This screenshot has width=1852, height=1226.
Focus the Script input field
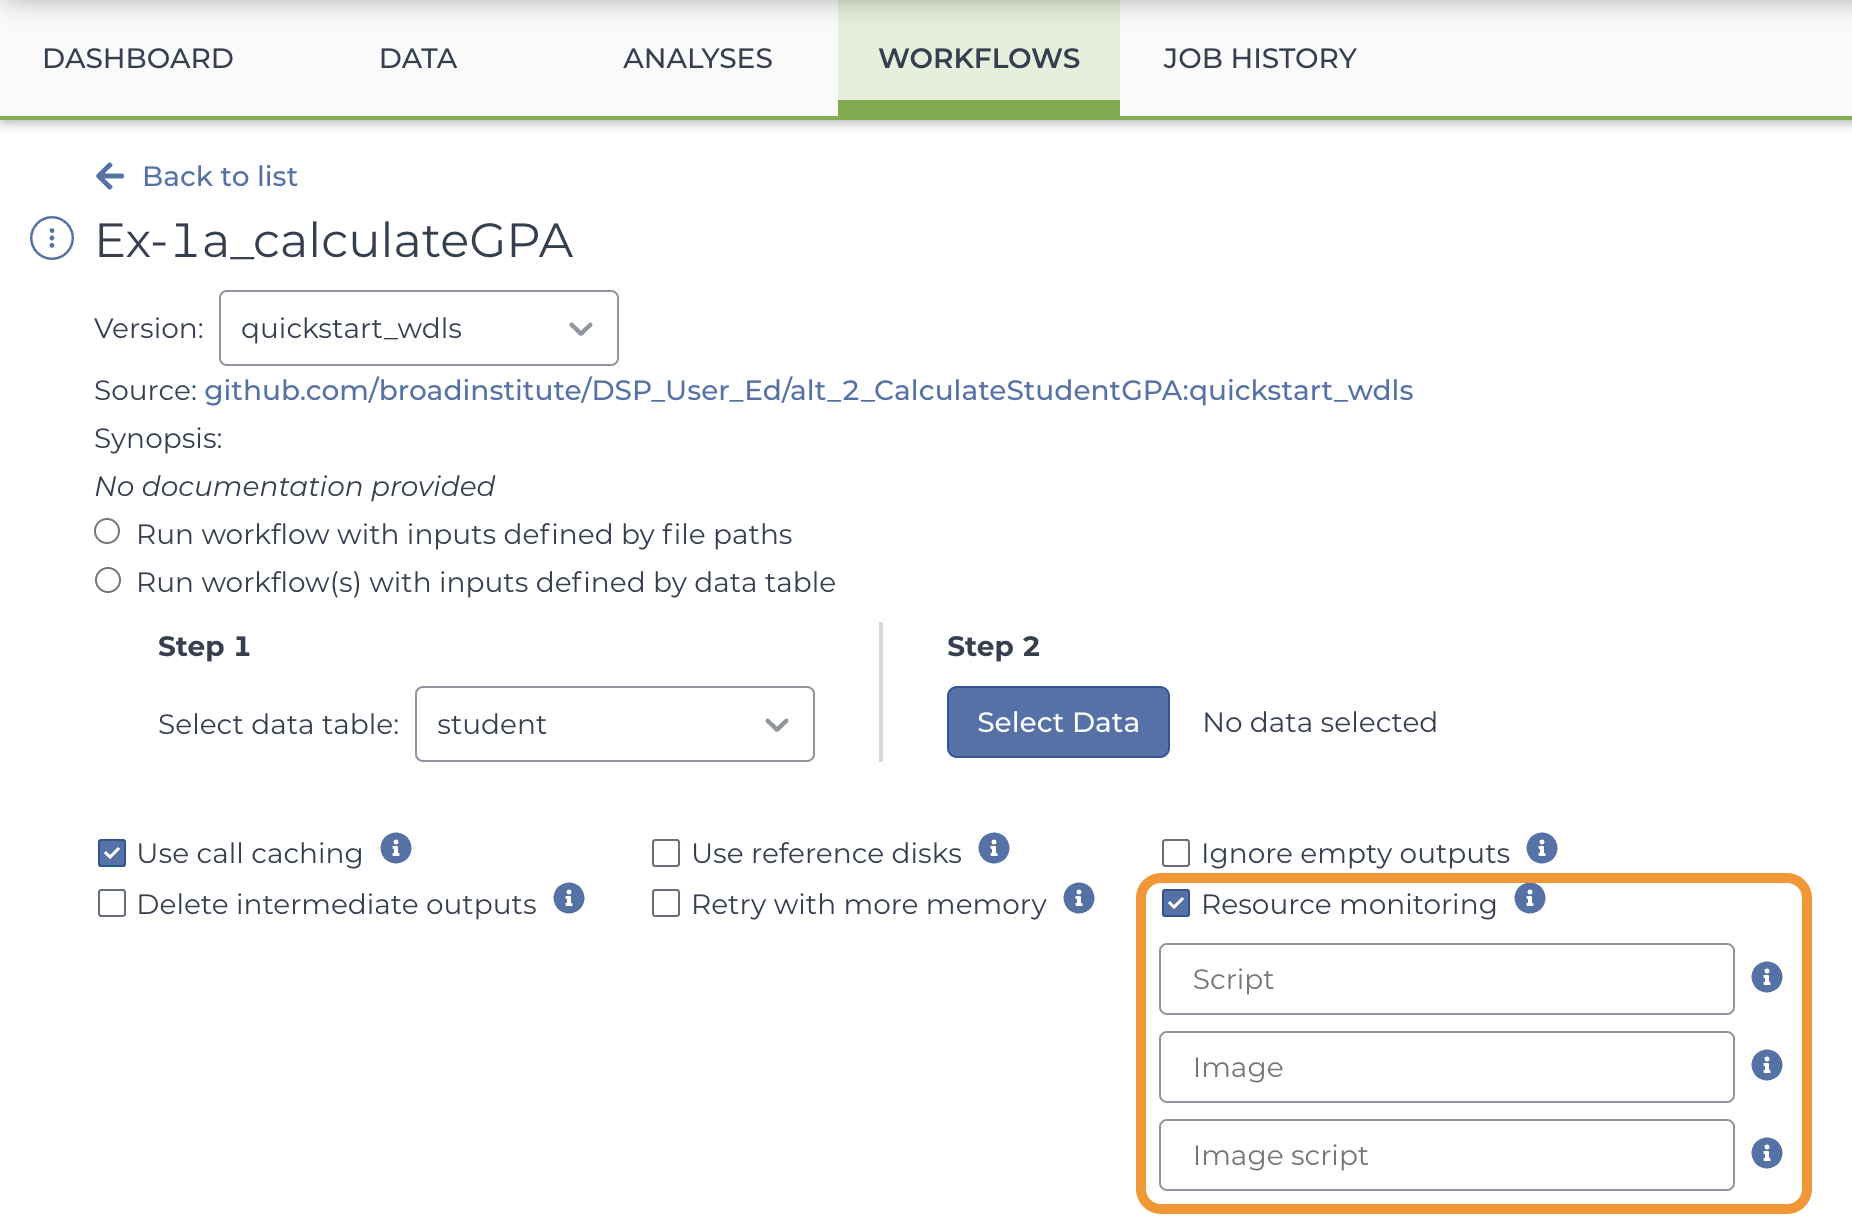click(1446, 979)
